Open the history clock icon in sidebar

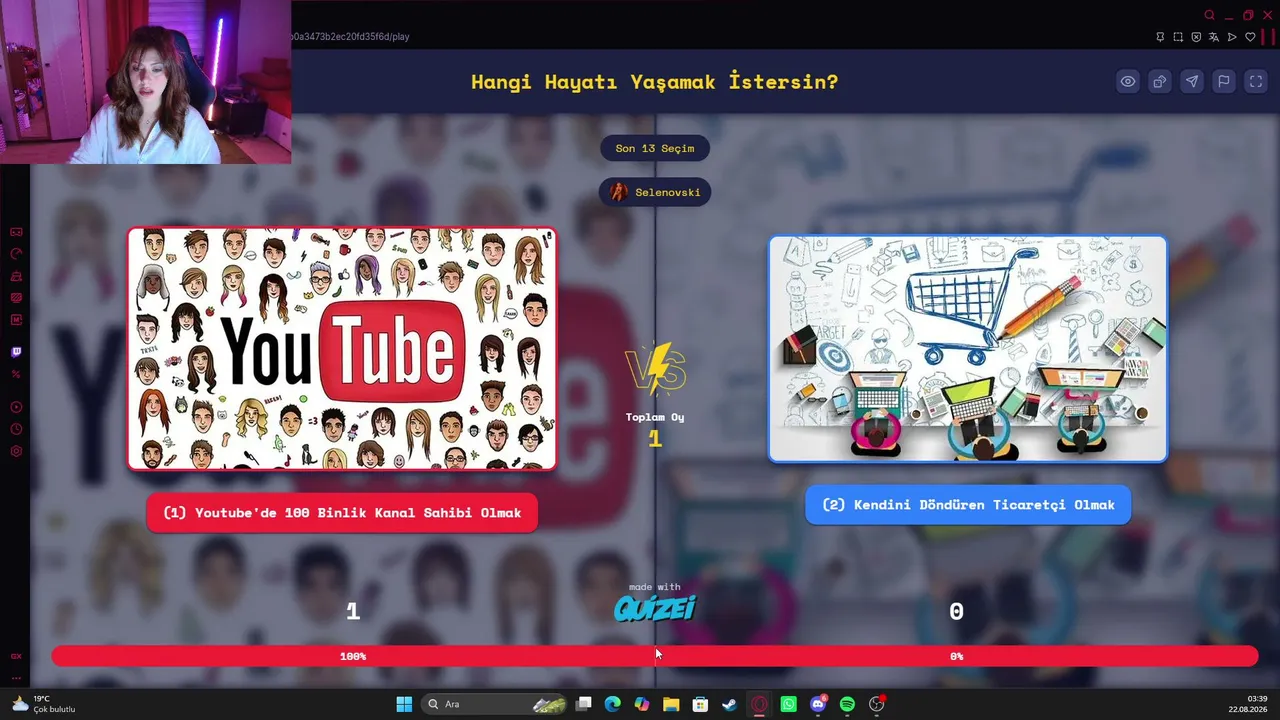pos(16,429)
